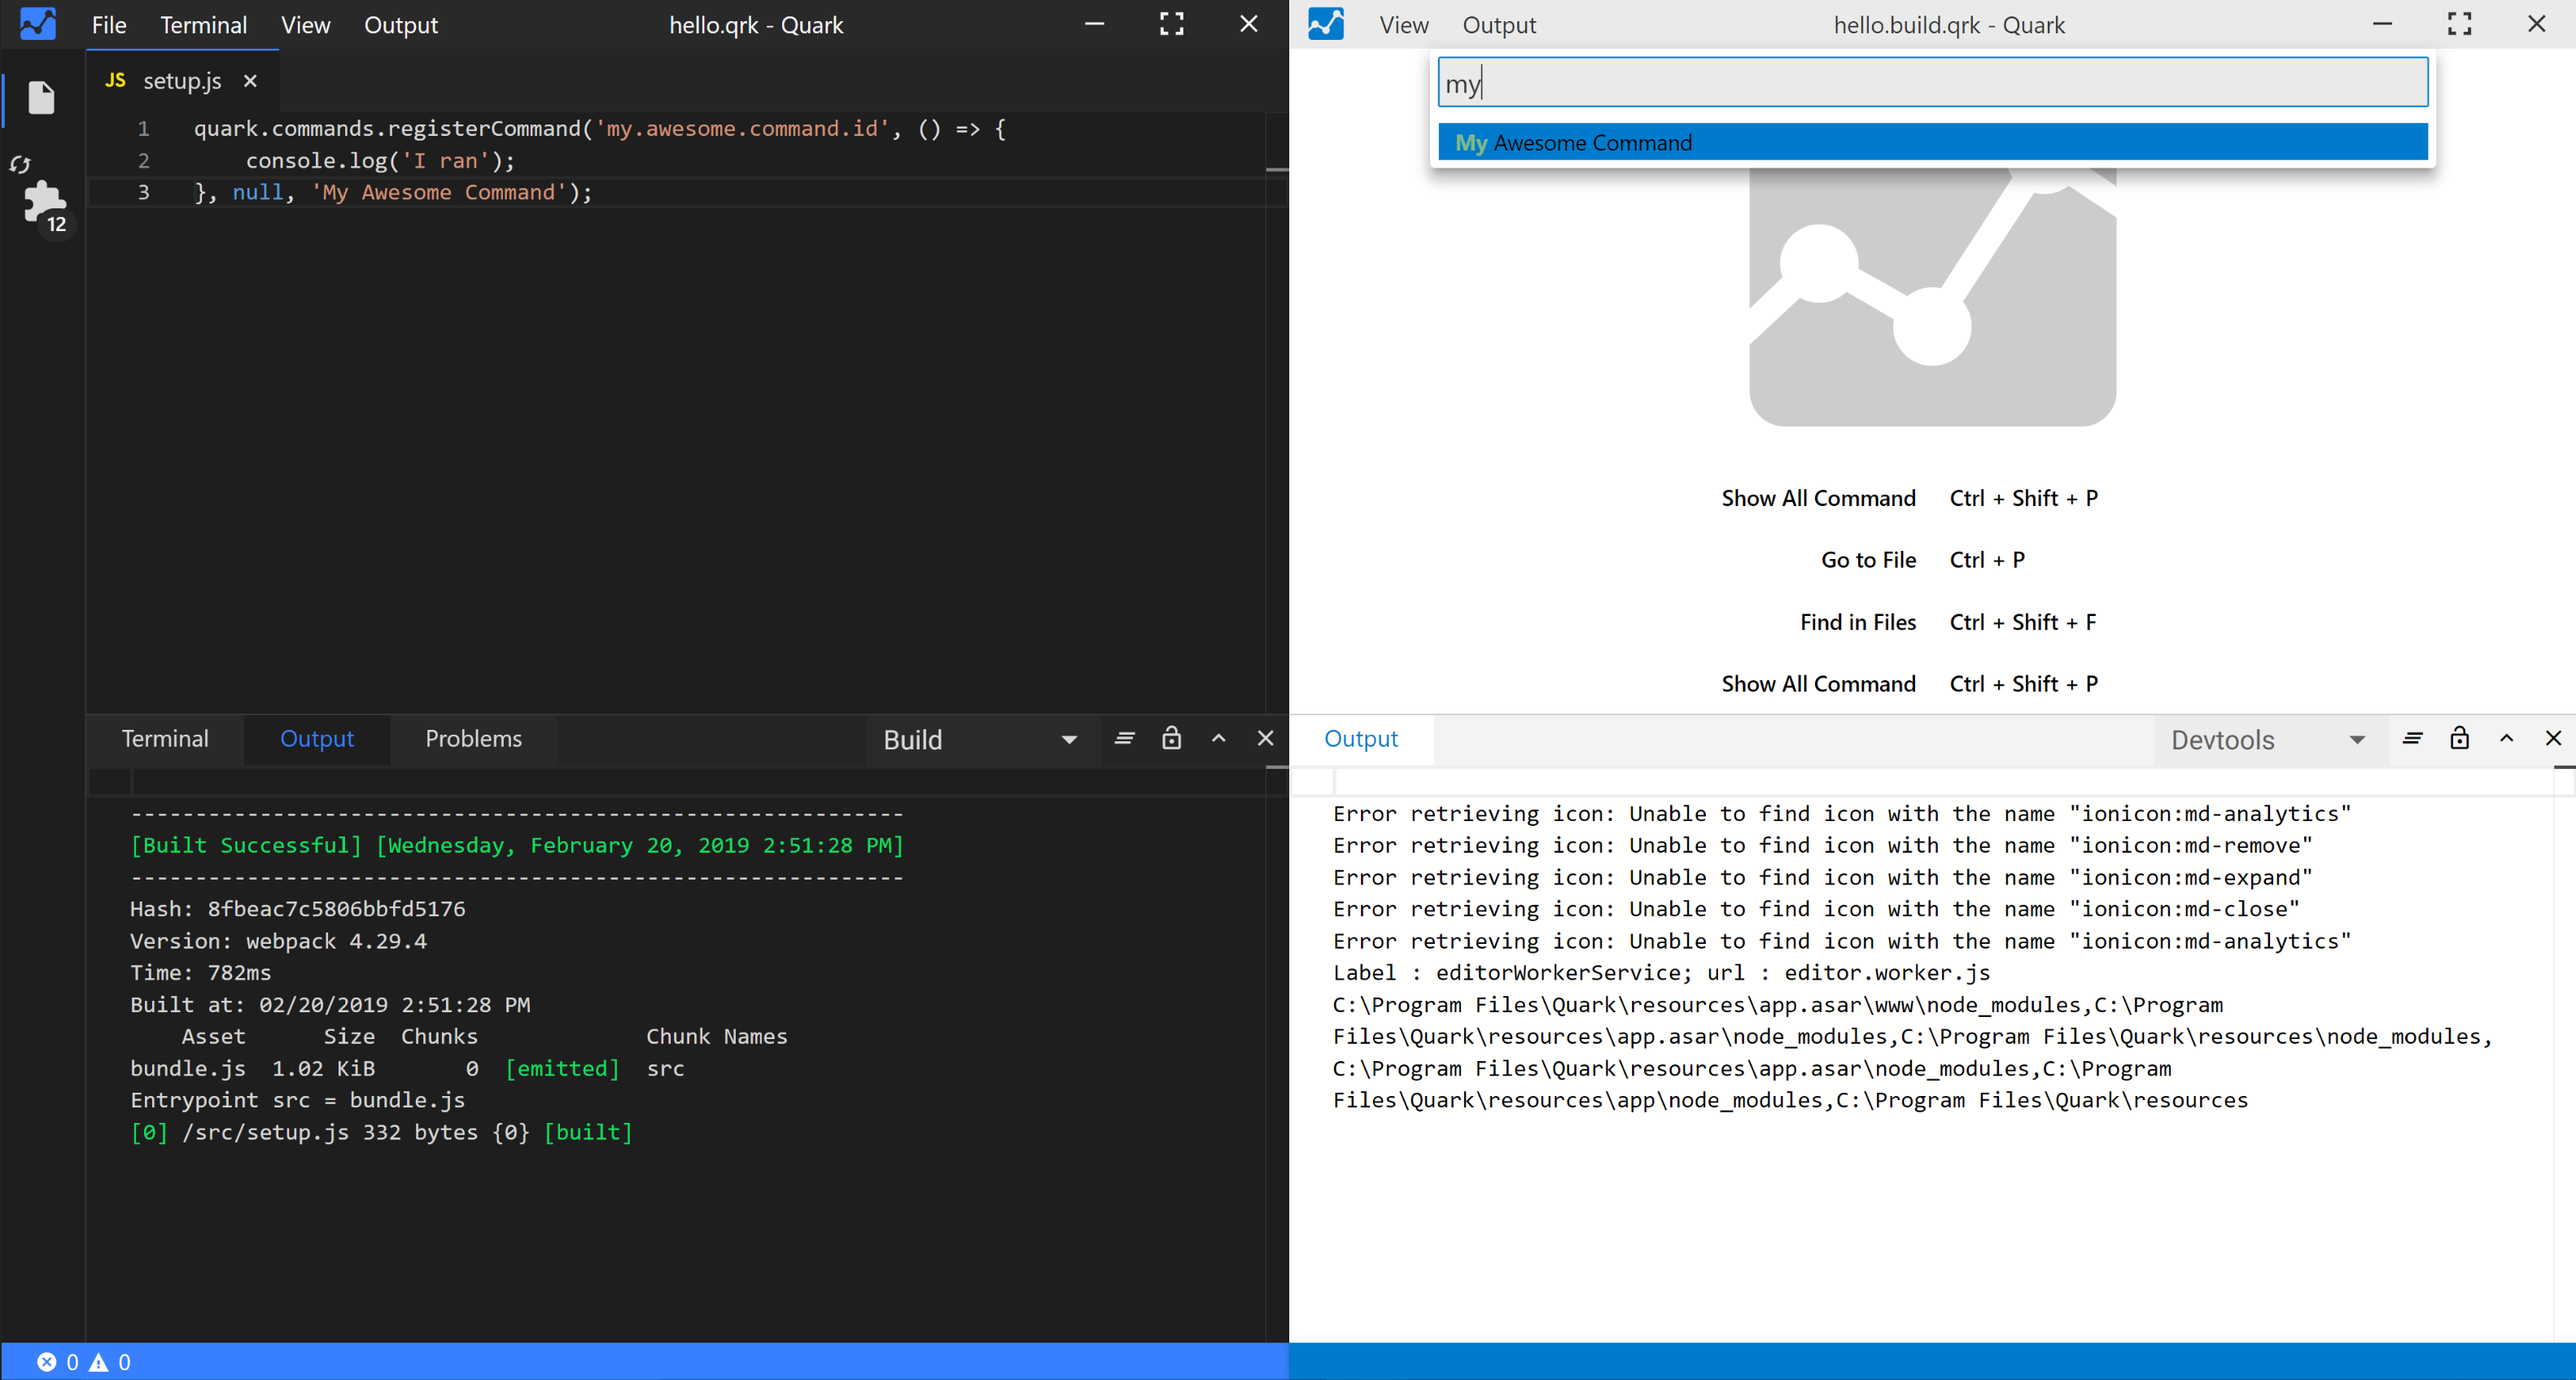This screenshot has height=1380, width=2576.
Task: Click the Go to File shortcut hint
Action: (1922, 560)
